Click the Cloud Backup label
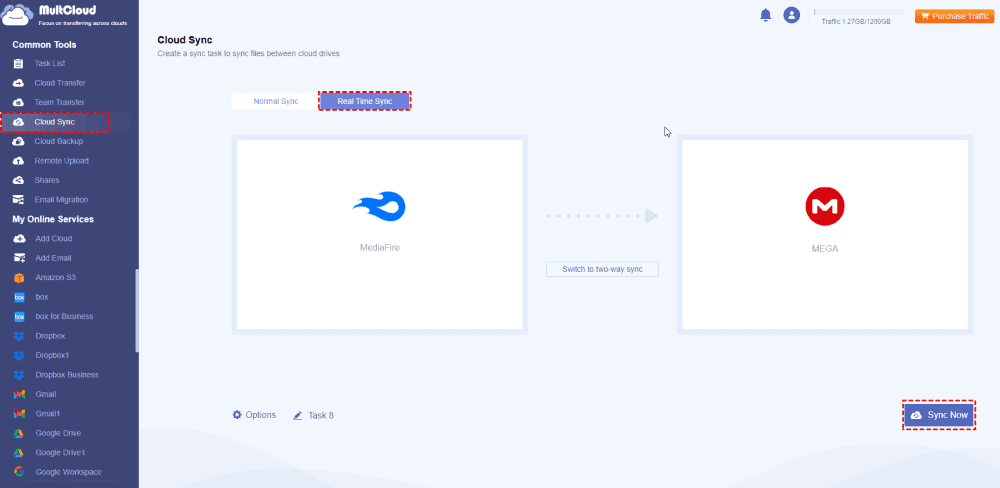Screen dimensions: 1000x488 pos(59,142)
